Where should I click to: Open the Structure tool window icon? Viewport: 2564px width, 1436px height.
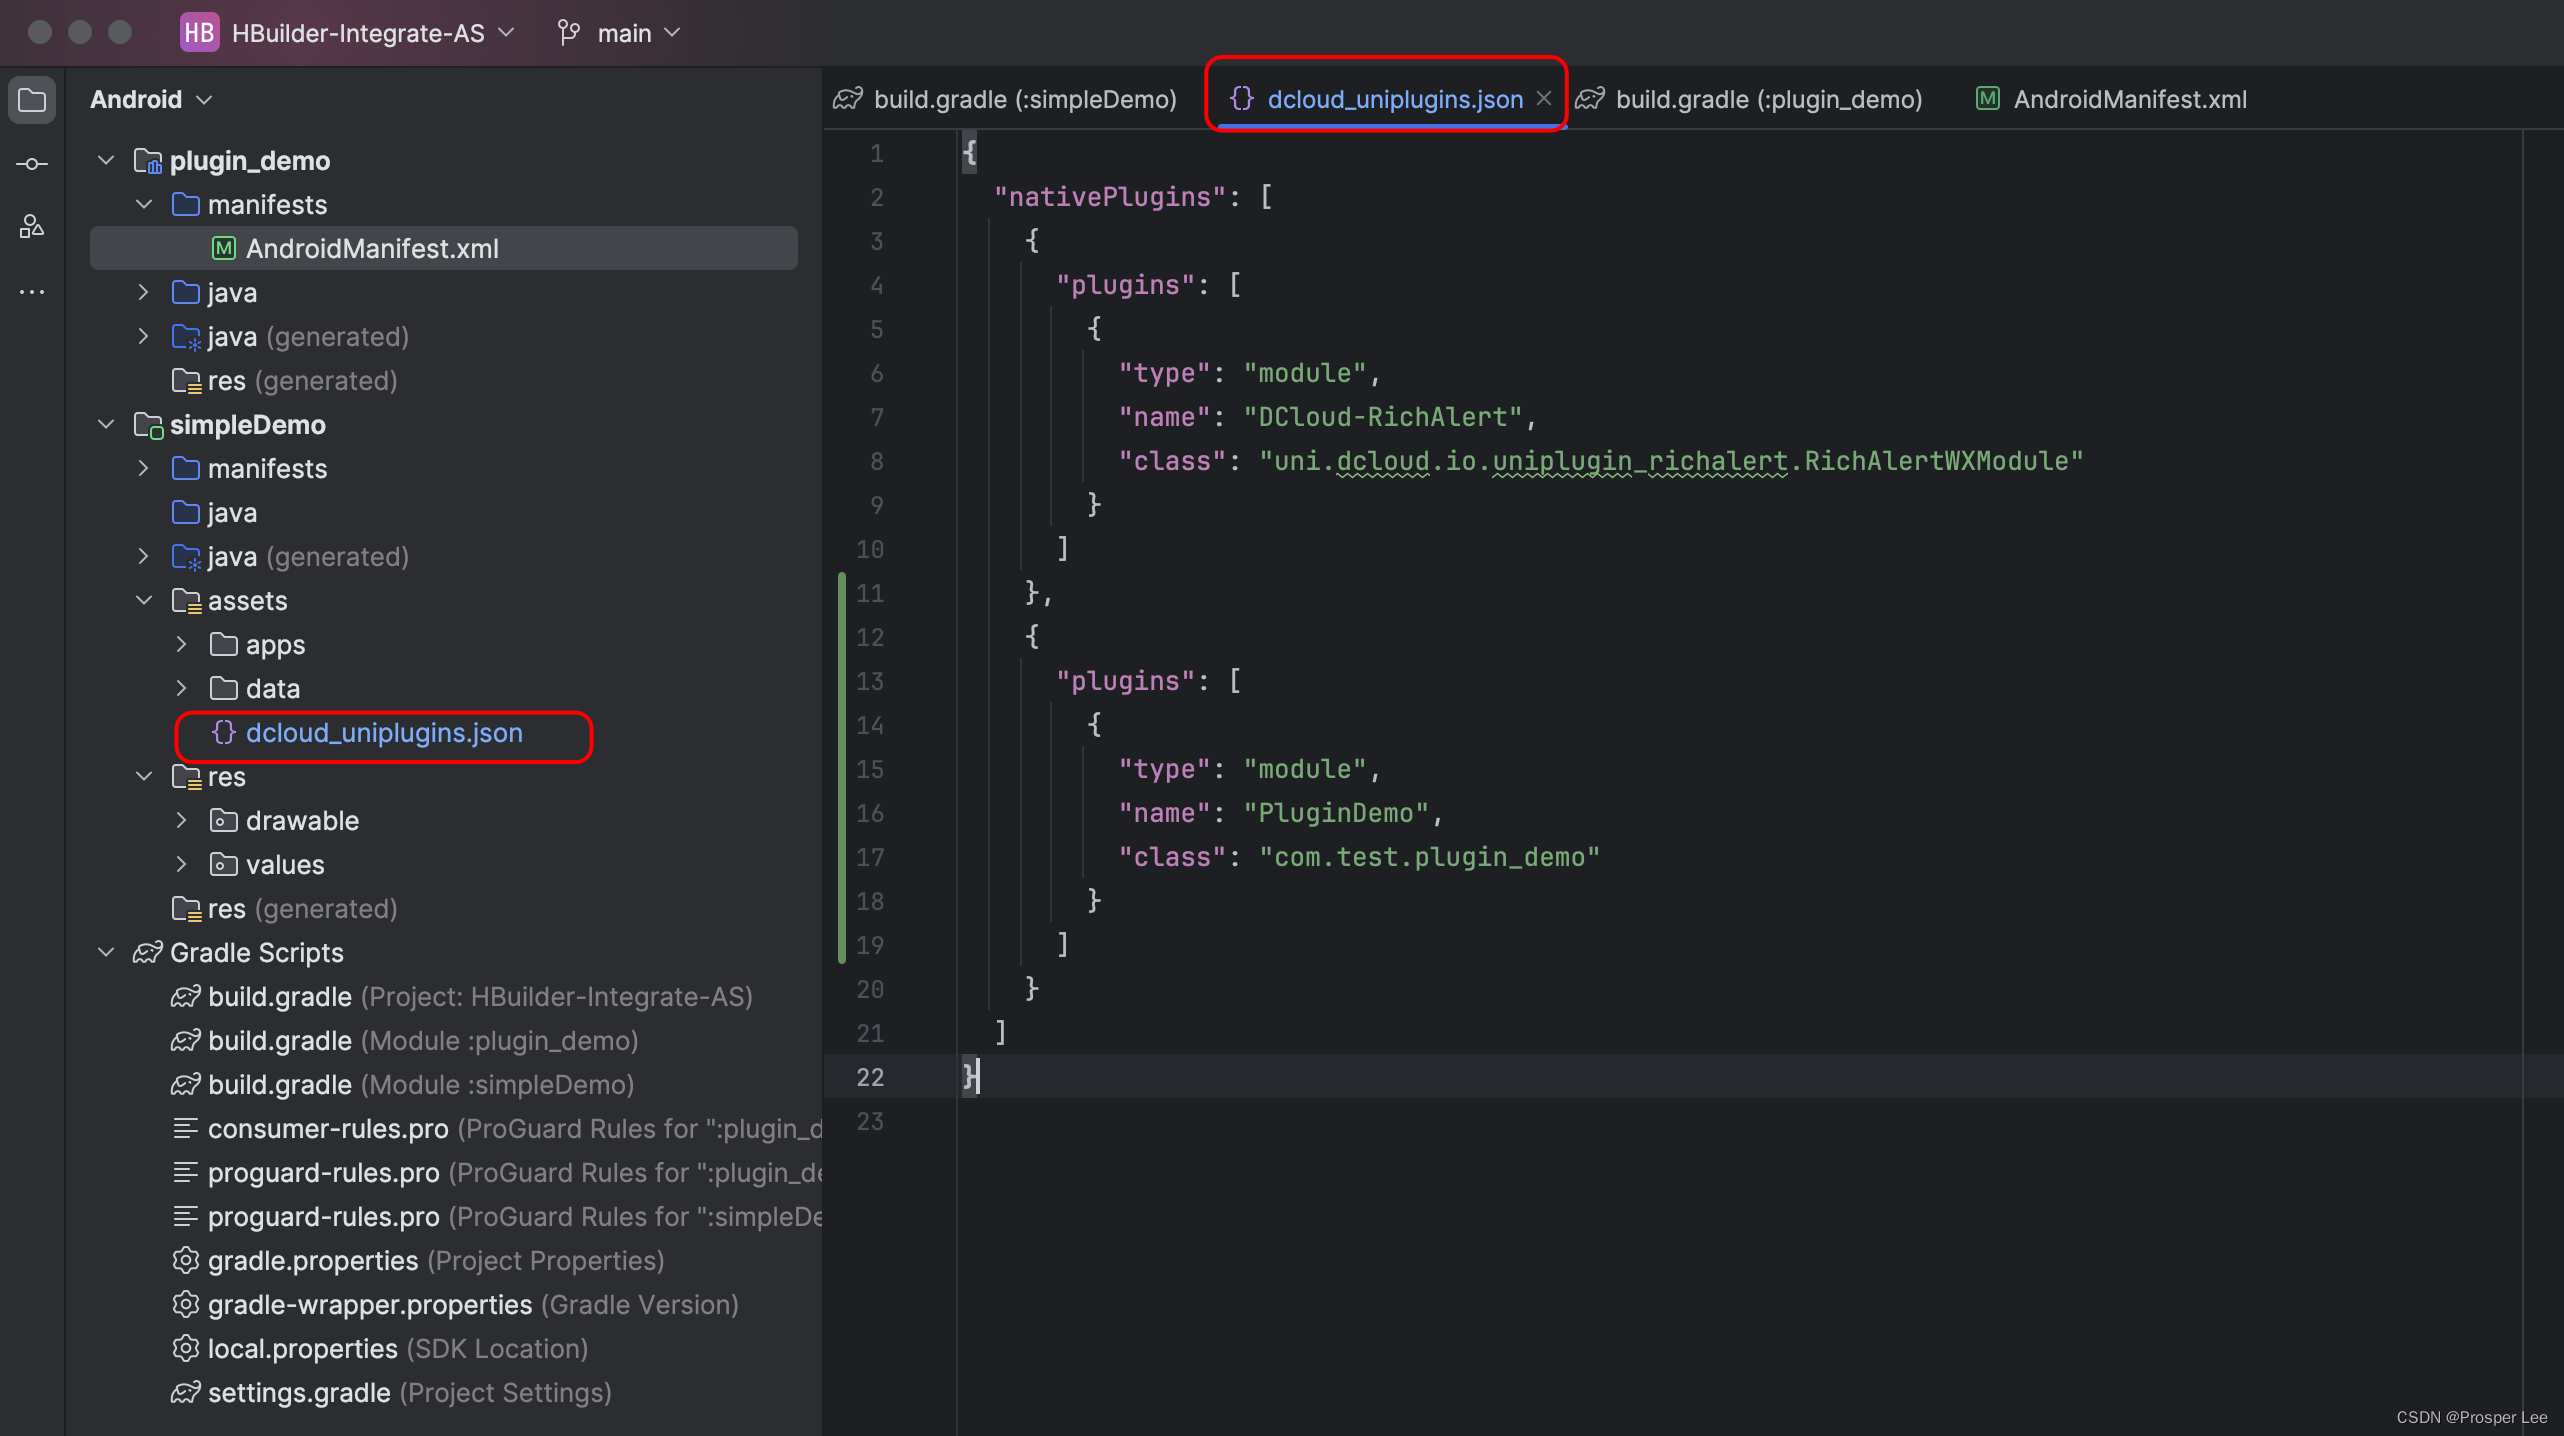32,227
